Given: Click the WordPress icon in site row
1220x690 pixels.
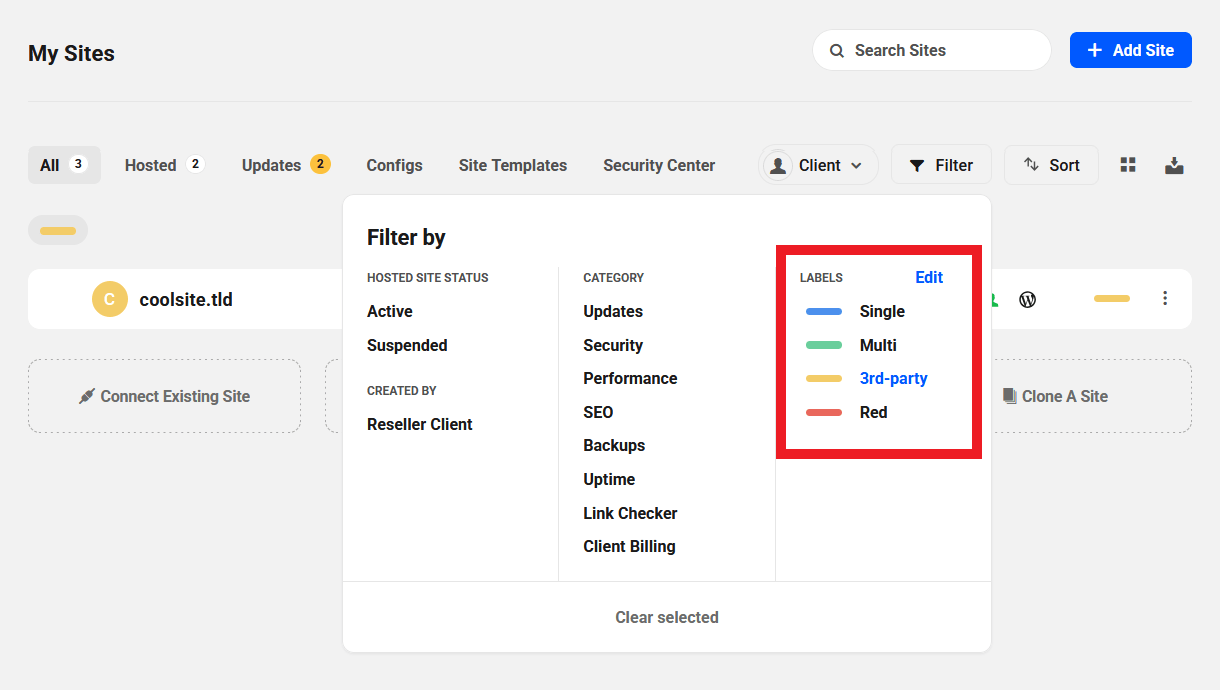Looking at the screenshot, I should [x=1027, y=299].
